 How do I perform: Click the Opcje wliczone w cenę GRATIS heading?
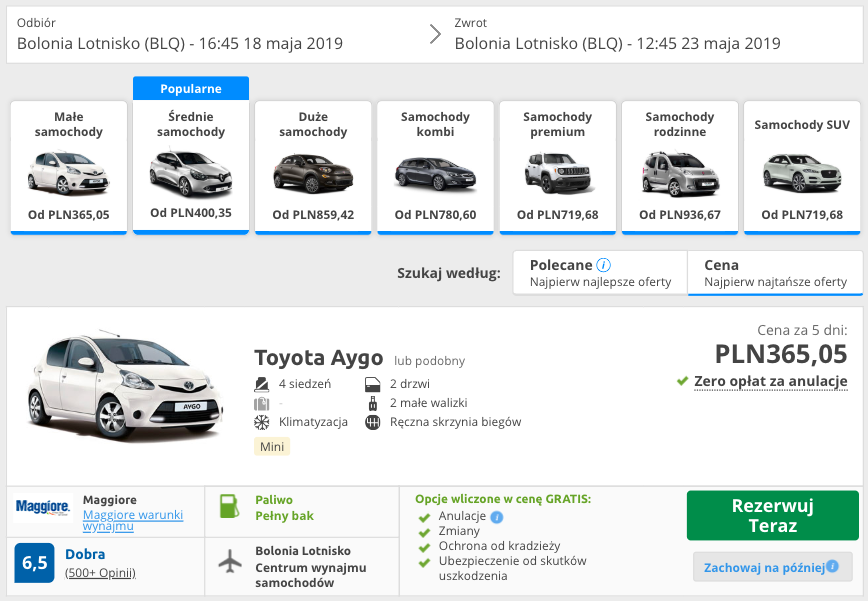[x=503, y=499]
